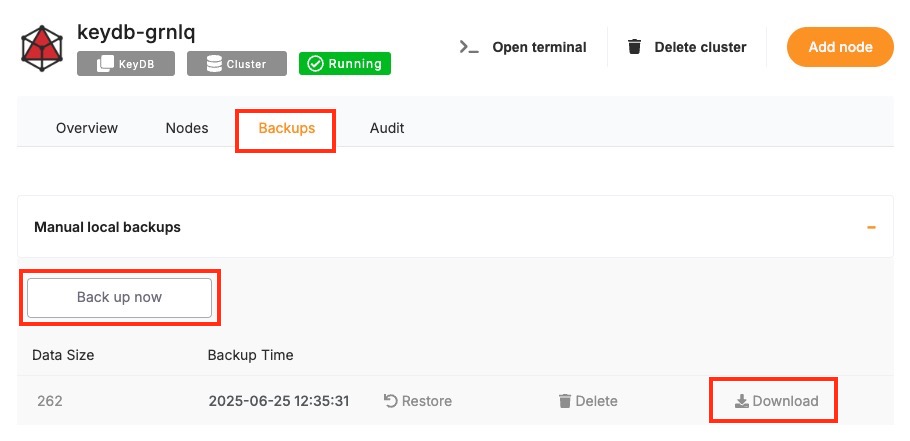
Task: Click the Manual local backups header
Action: pos(108,227)
